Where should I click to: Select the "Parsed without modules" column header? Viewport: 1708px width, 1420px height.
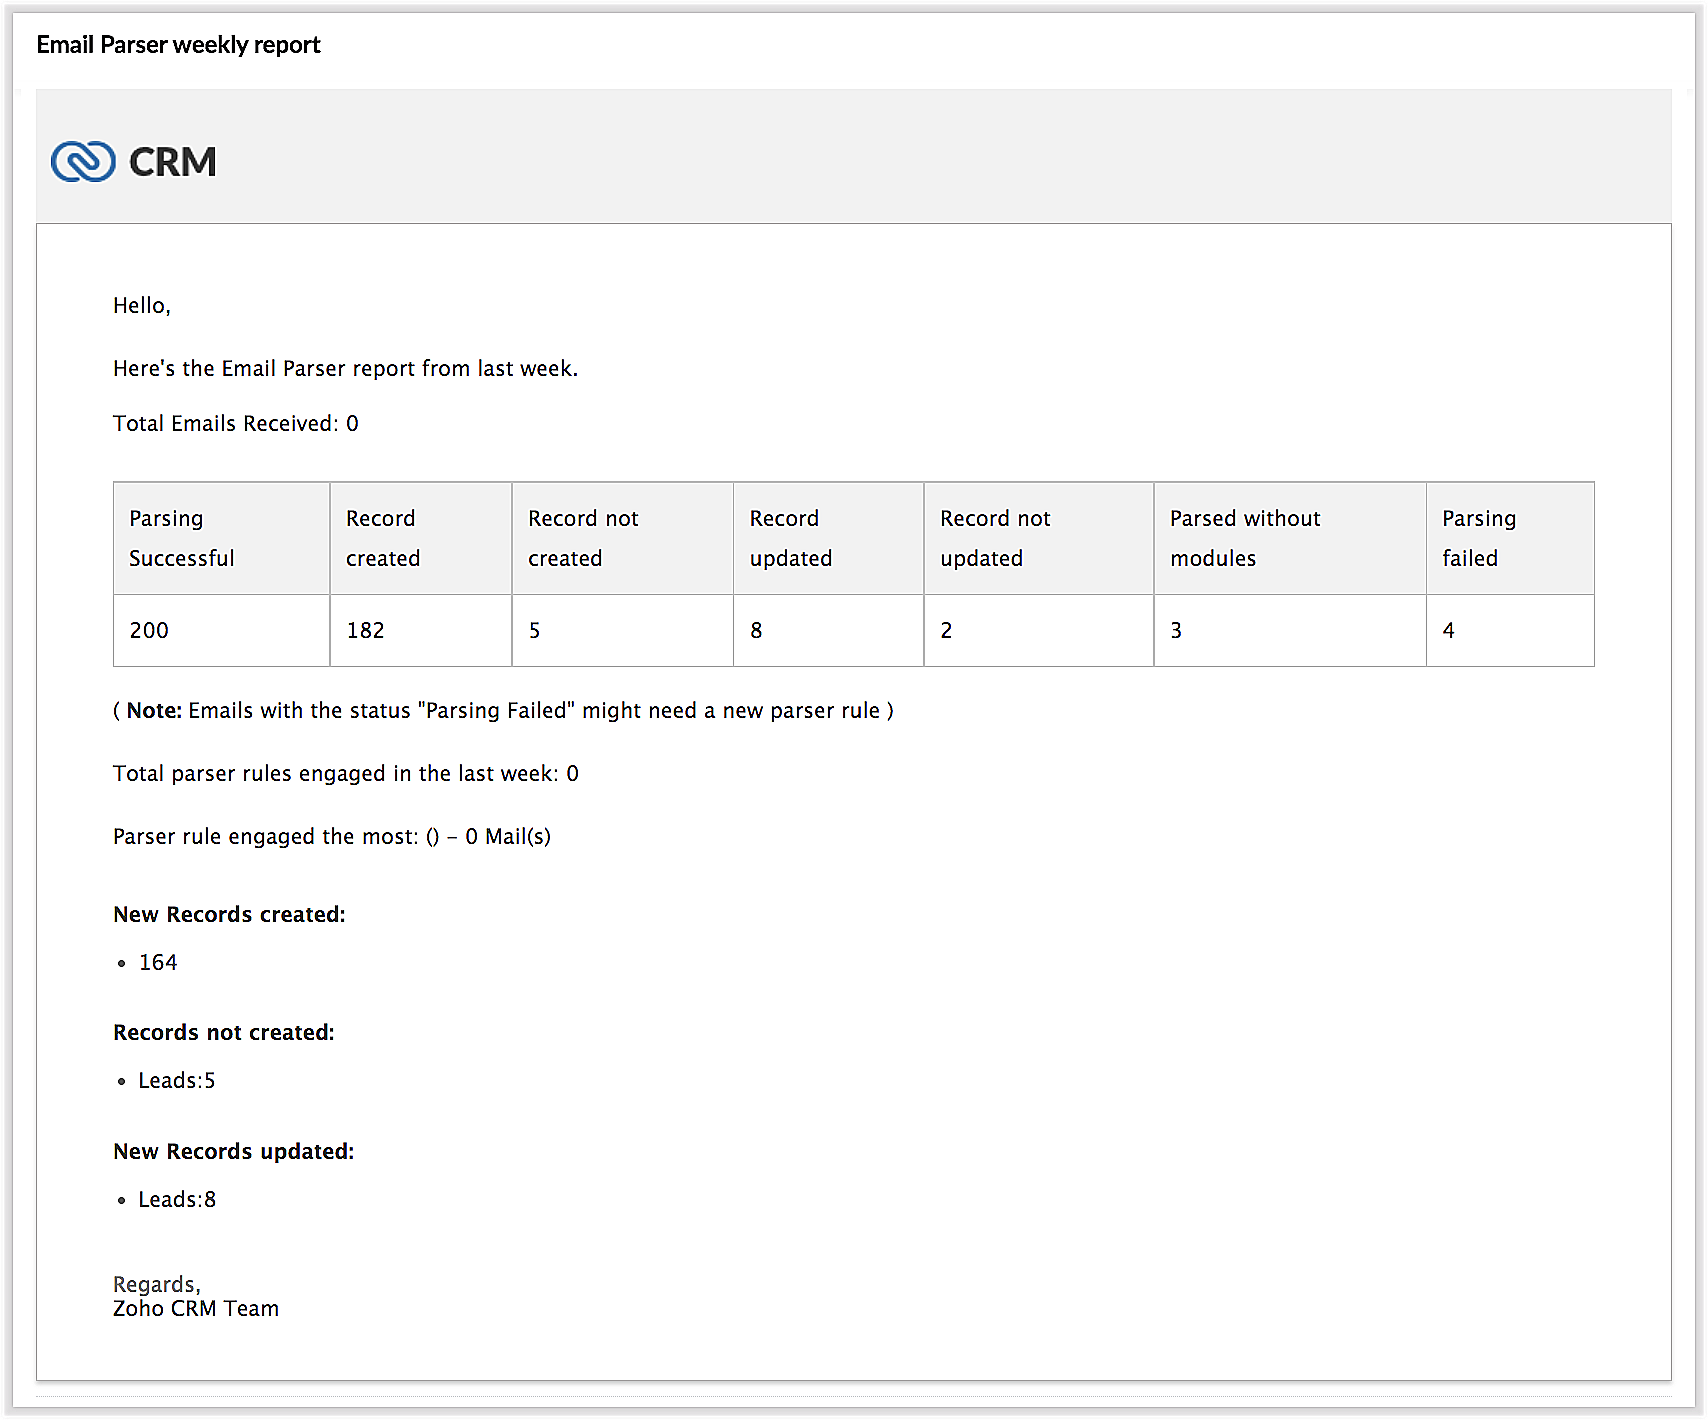1244,538
